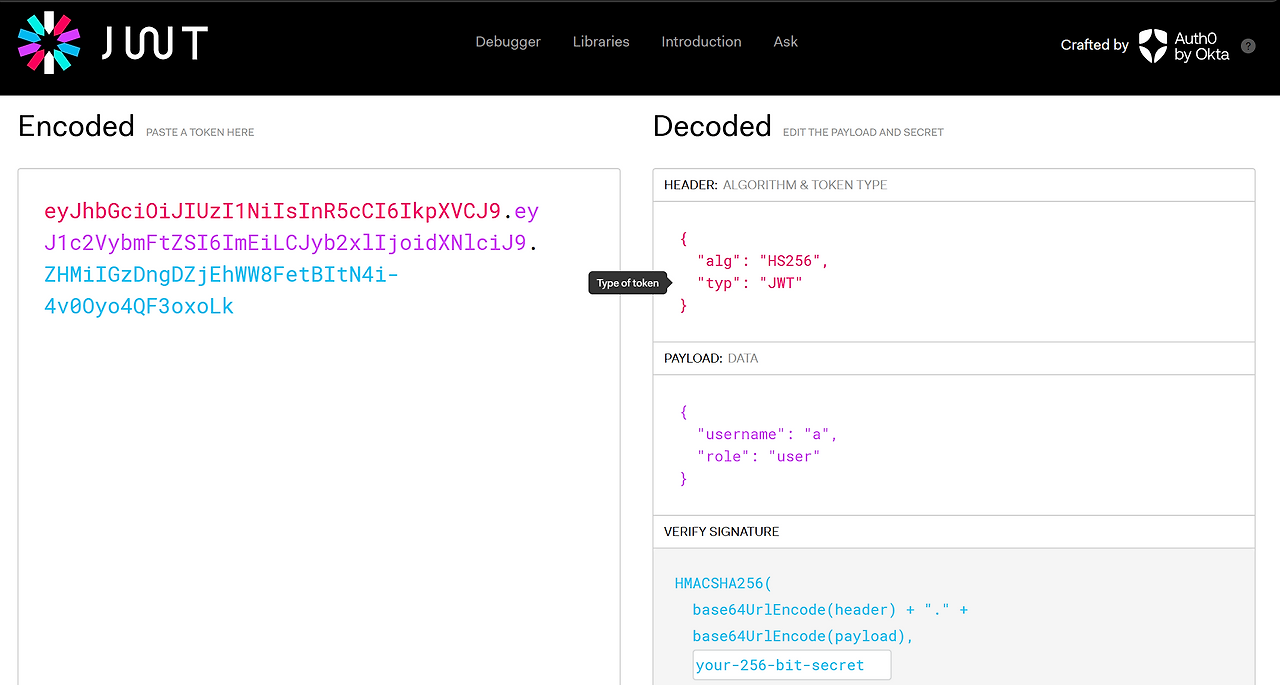1280x685 pixels.
Task: Click the HEADER: ALGORITHM & TOKEN TYPE label
Action: [775, 185]
